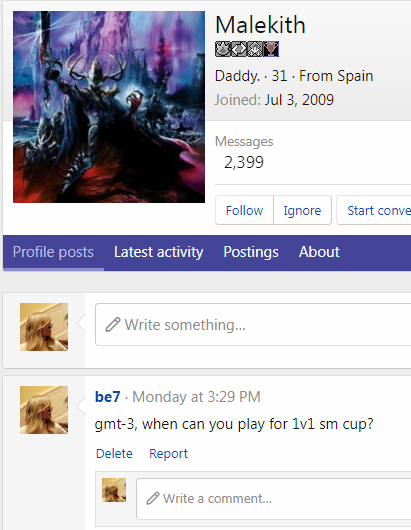Click the bronze trophy badge icon
411x530 pixels.
tap(271, 49)
